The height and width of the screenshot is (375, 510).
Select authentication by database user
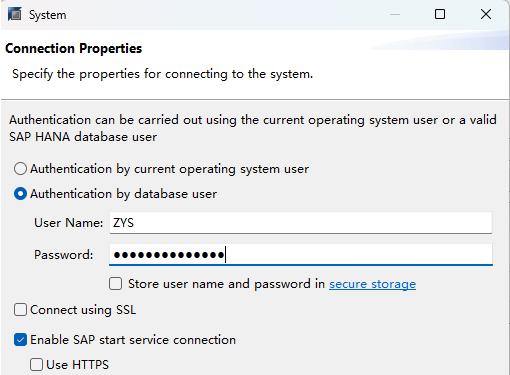point(20,194)
